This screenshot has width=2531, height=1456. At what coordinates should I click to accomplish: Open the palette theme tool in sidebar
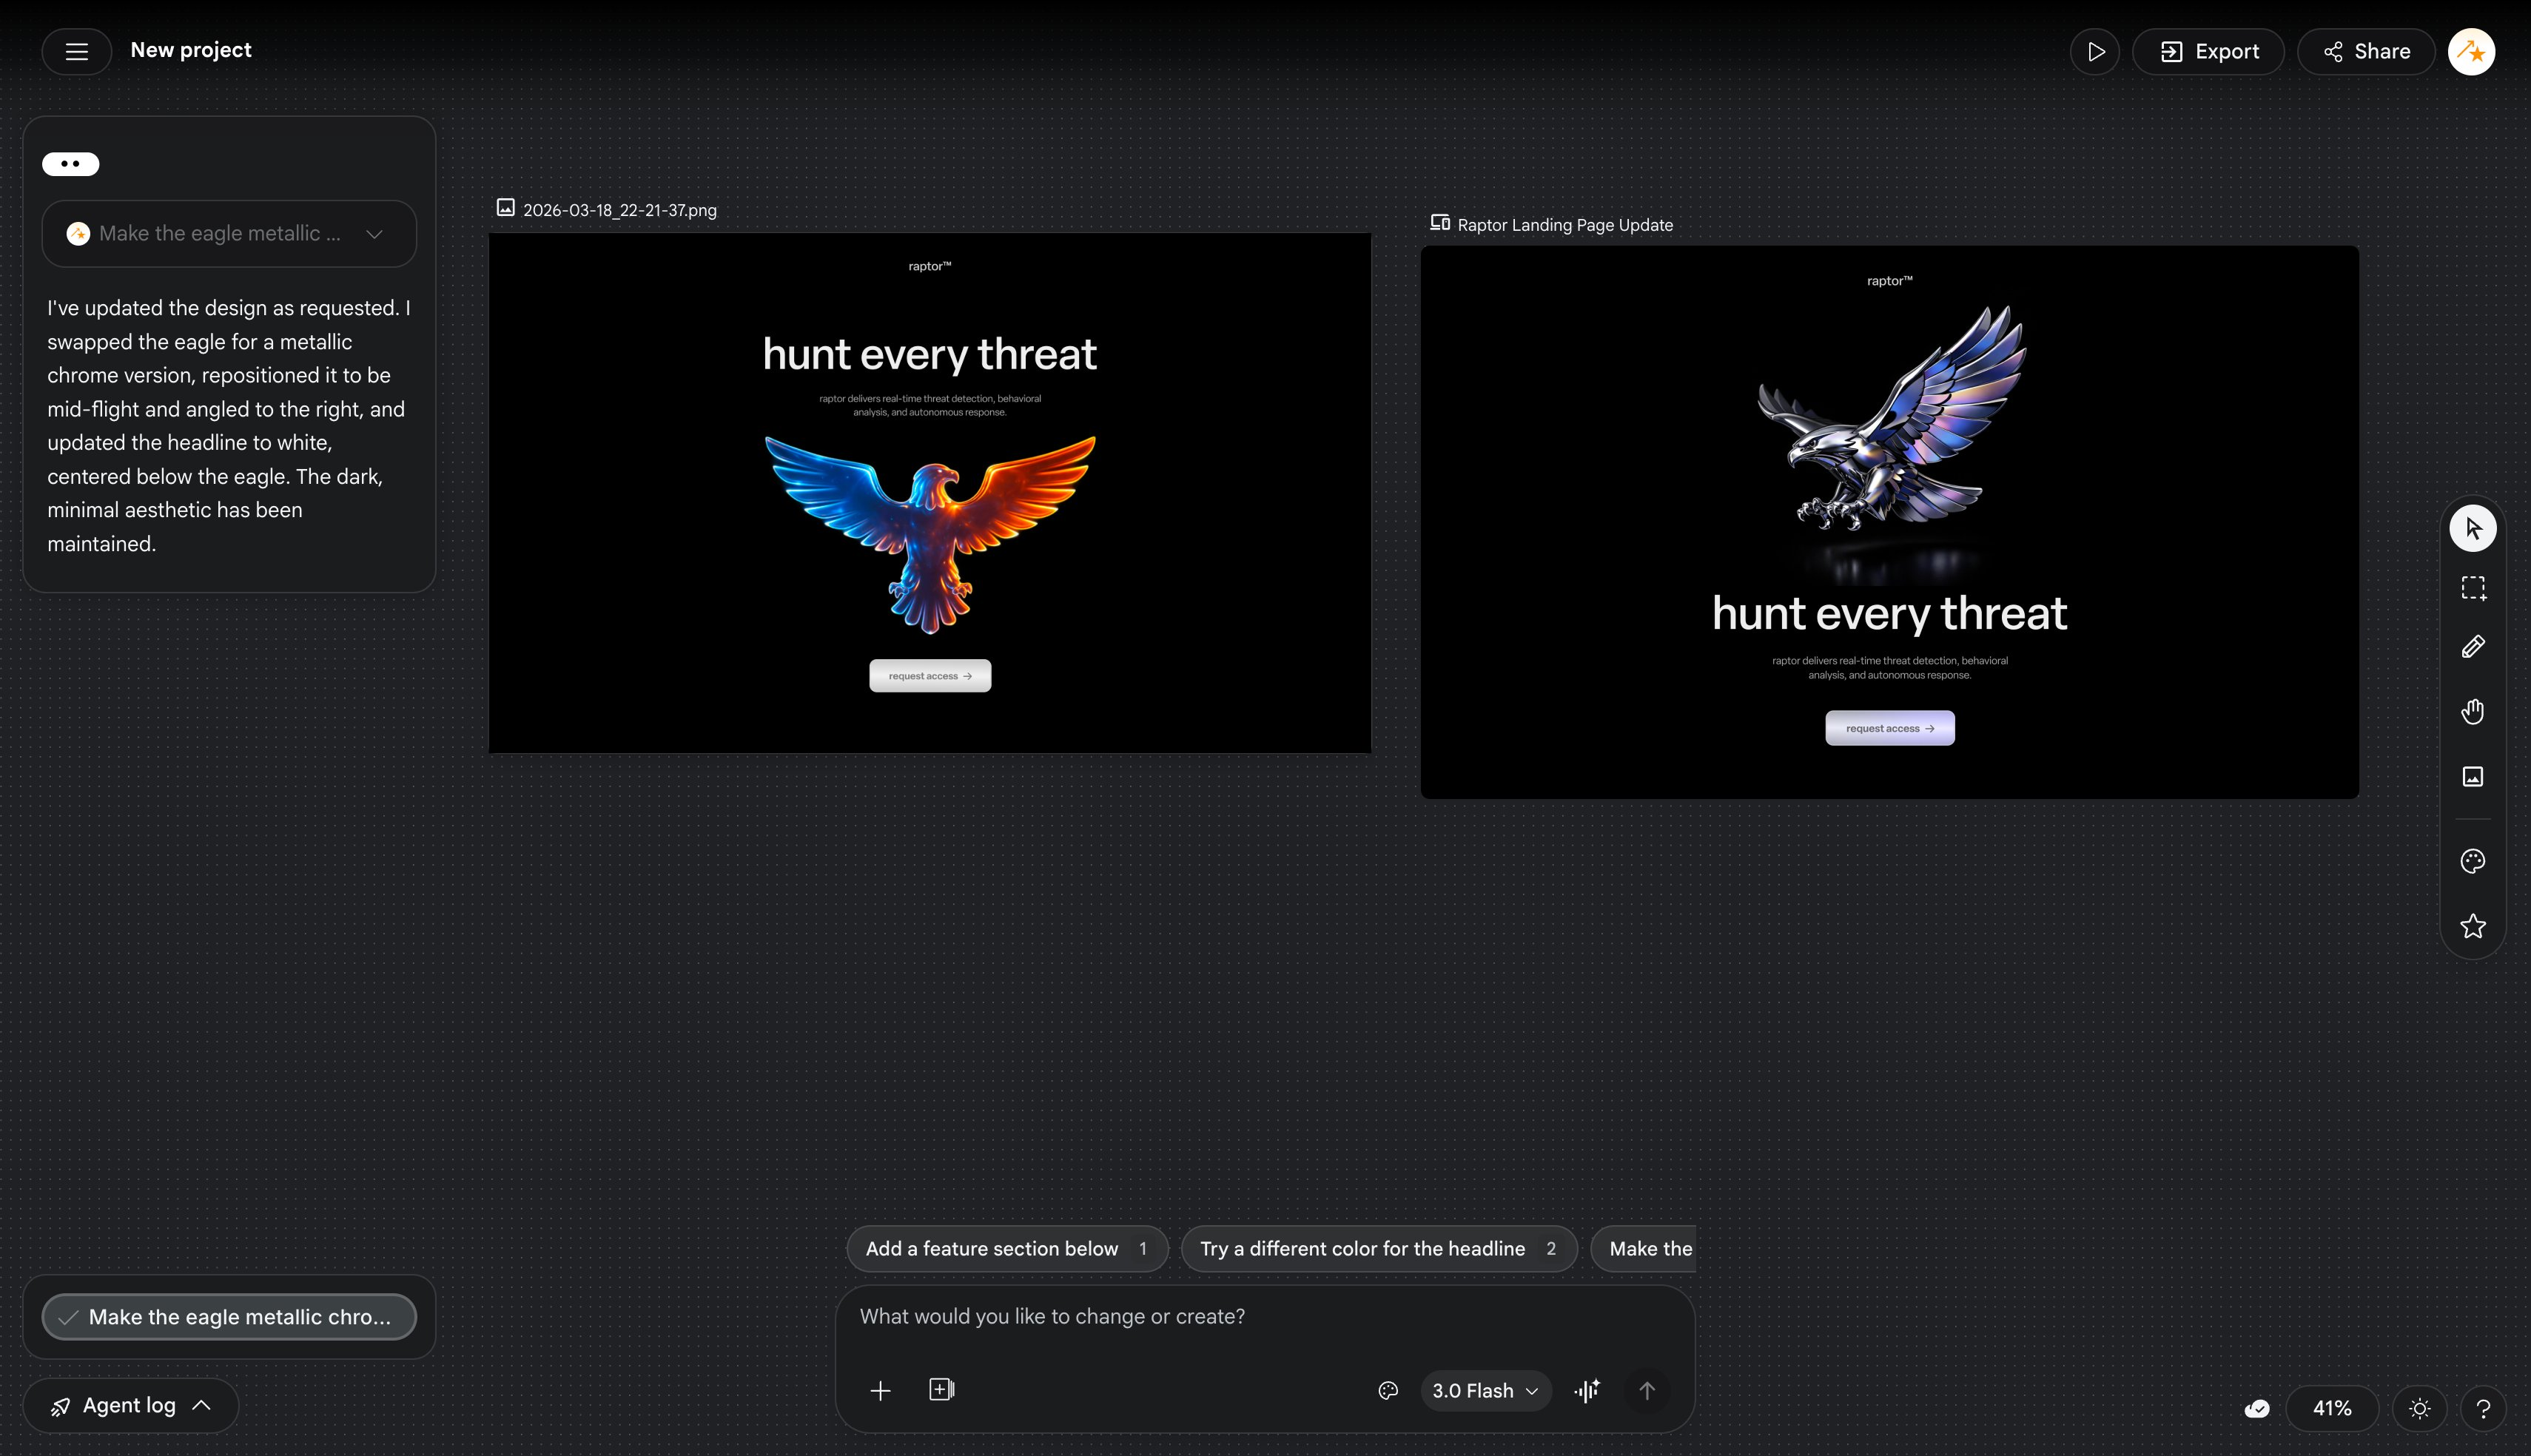tap(2472, 861)
